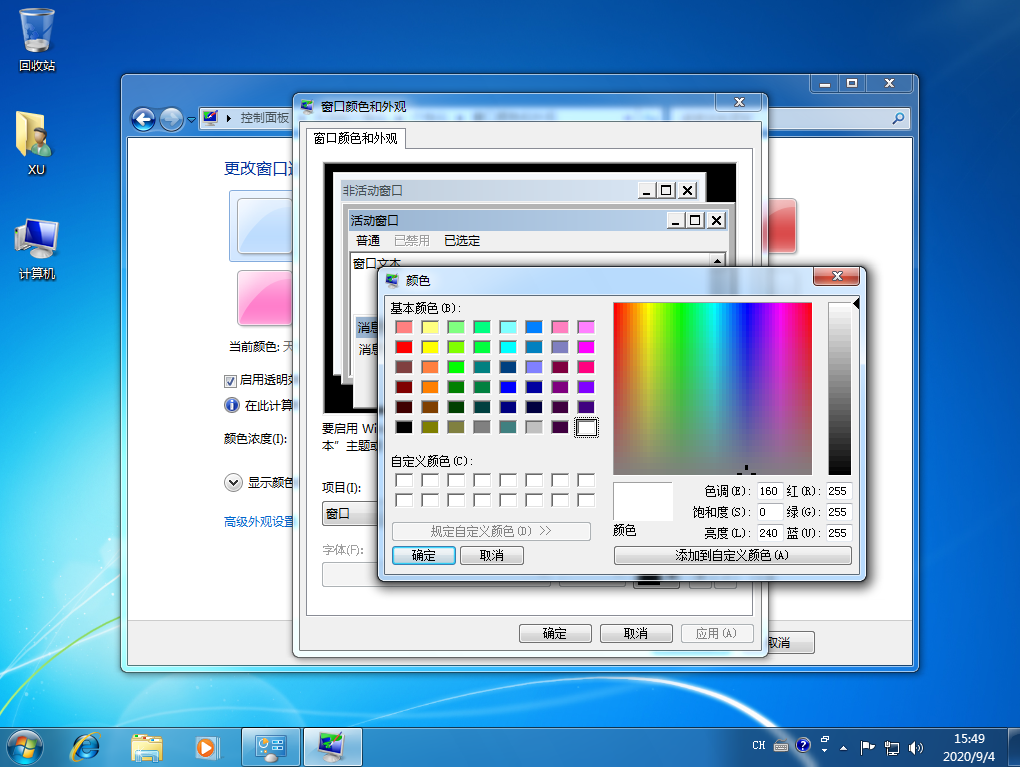
Task: Click the 控制面板 breadcrumb arrow in the address bar
Action: click(229, 119)
